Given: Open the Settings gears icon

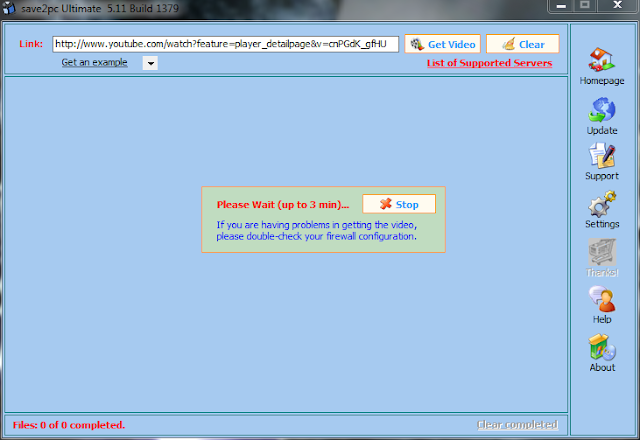Looking at the screenshot, I should click(602, 204).
